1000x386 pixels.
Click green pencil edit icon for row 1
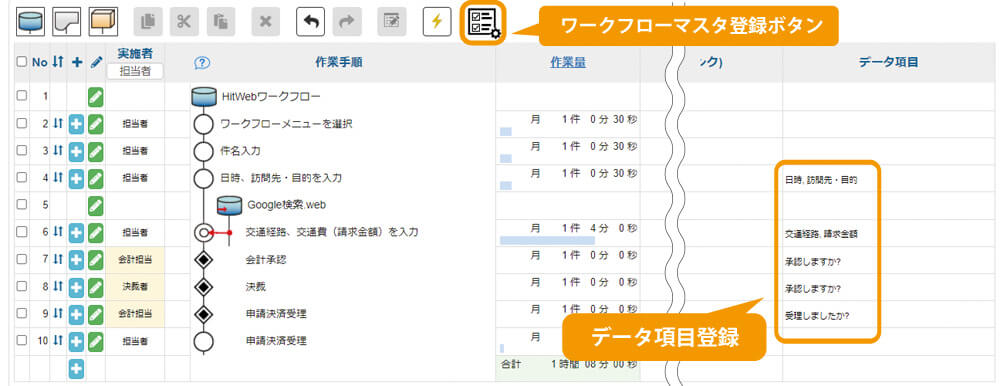(x=96, y=97)
